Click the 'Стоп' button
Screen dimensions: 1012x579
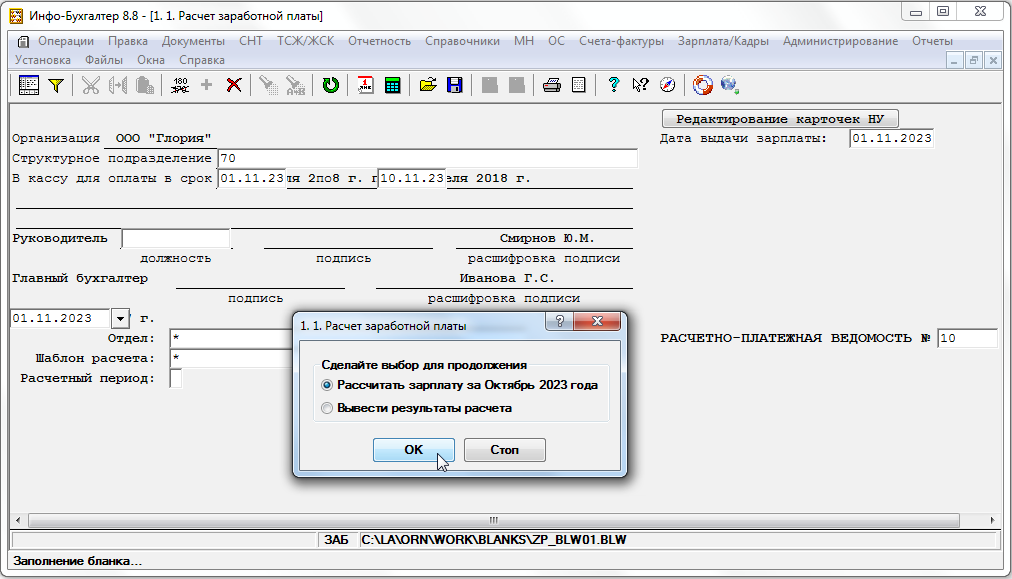(x=504, y=450)
